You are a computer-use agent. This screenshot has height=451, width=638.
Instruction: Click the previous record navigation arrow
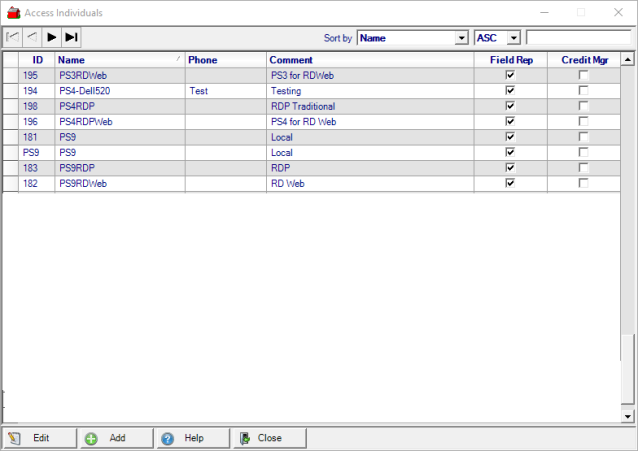32,38
